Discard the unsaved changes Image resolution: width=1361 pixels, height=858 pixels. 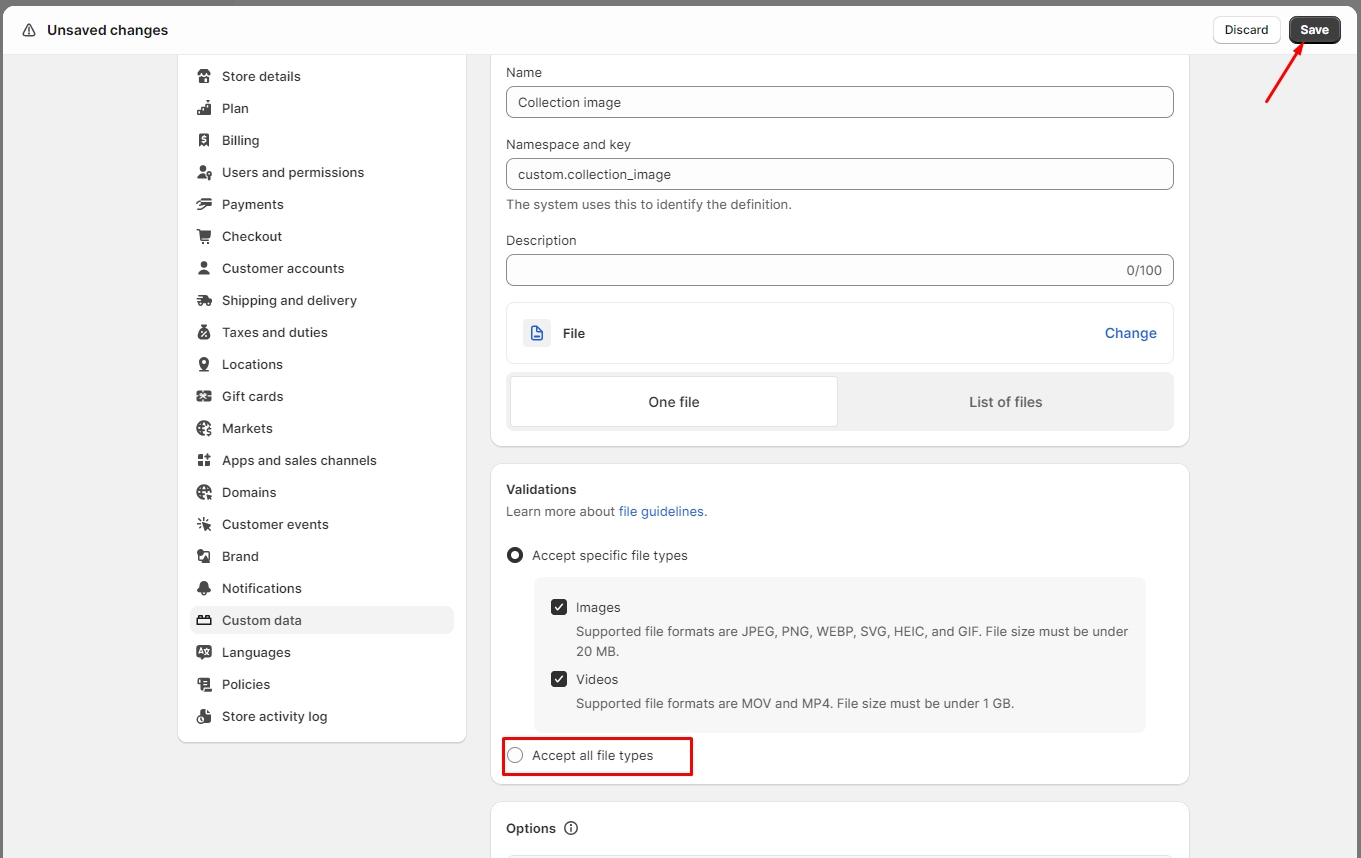pos(1246,30)
